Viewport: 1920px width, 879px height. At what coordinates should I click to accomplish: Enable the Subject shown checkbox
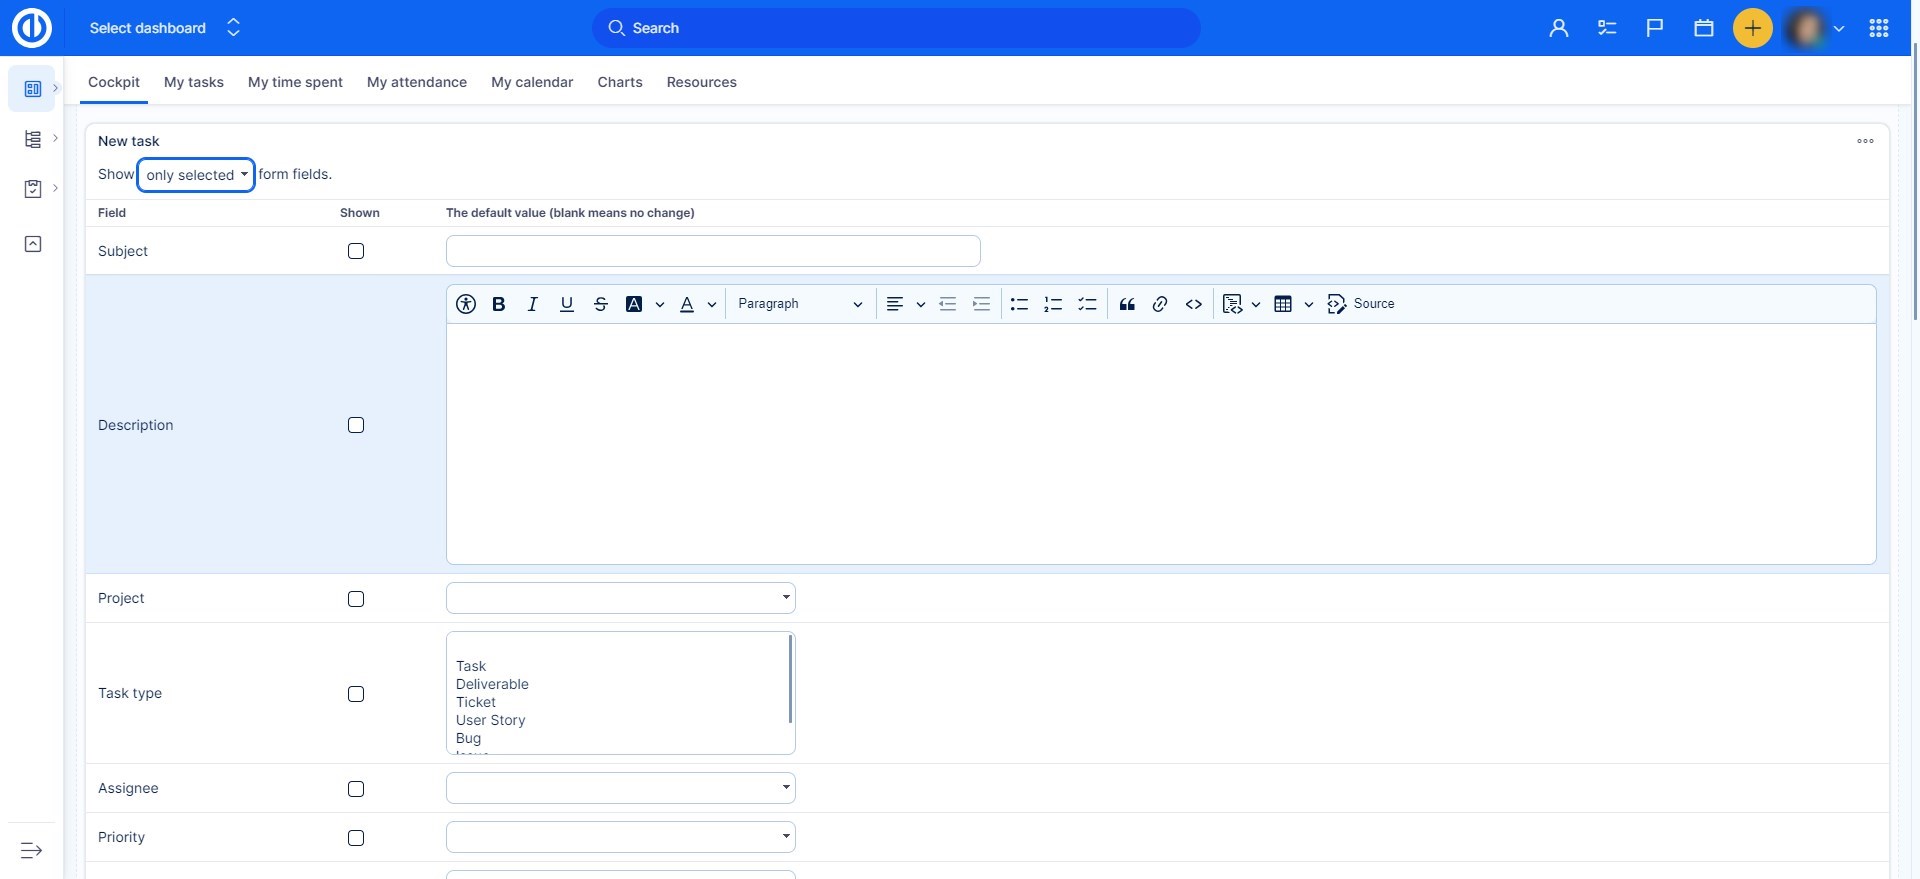tap(356, 251)
